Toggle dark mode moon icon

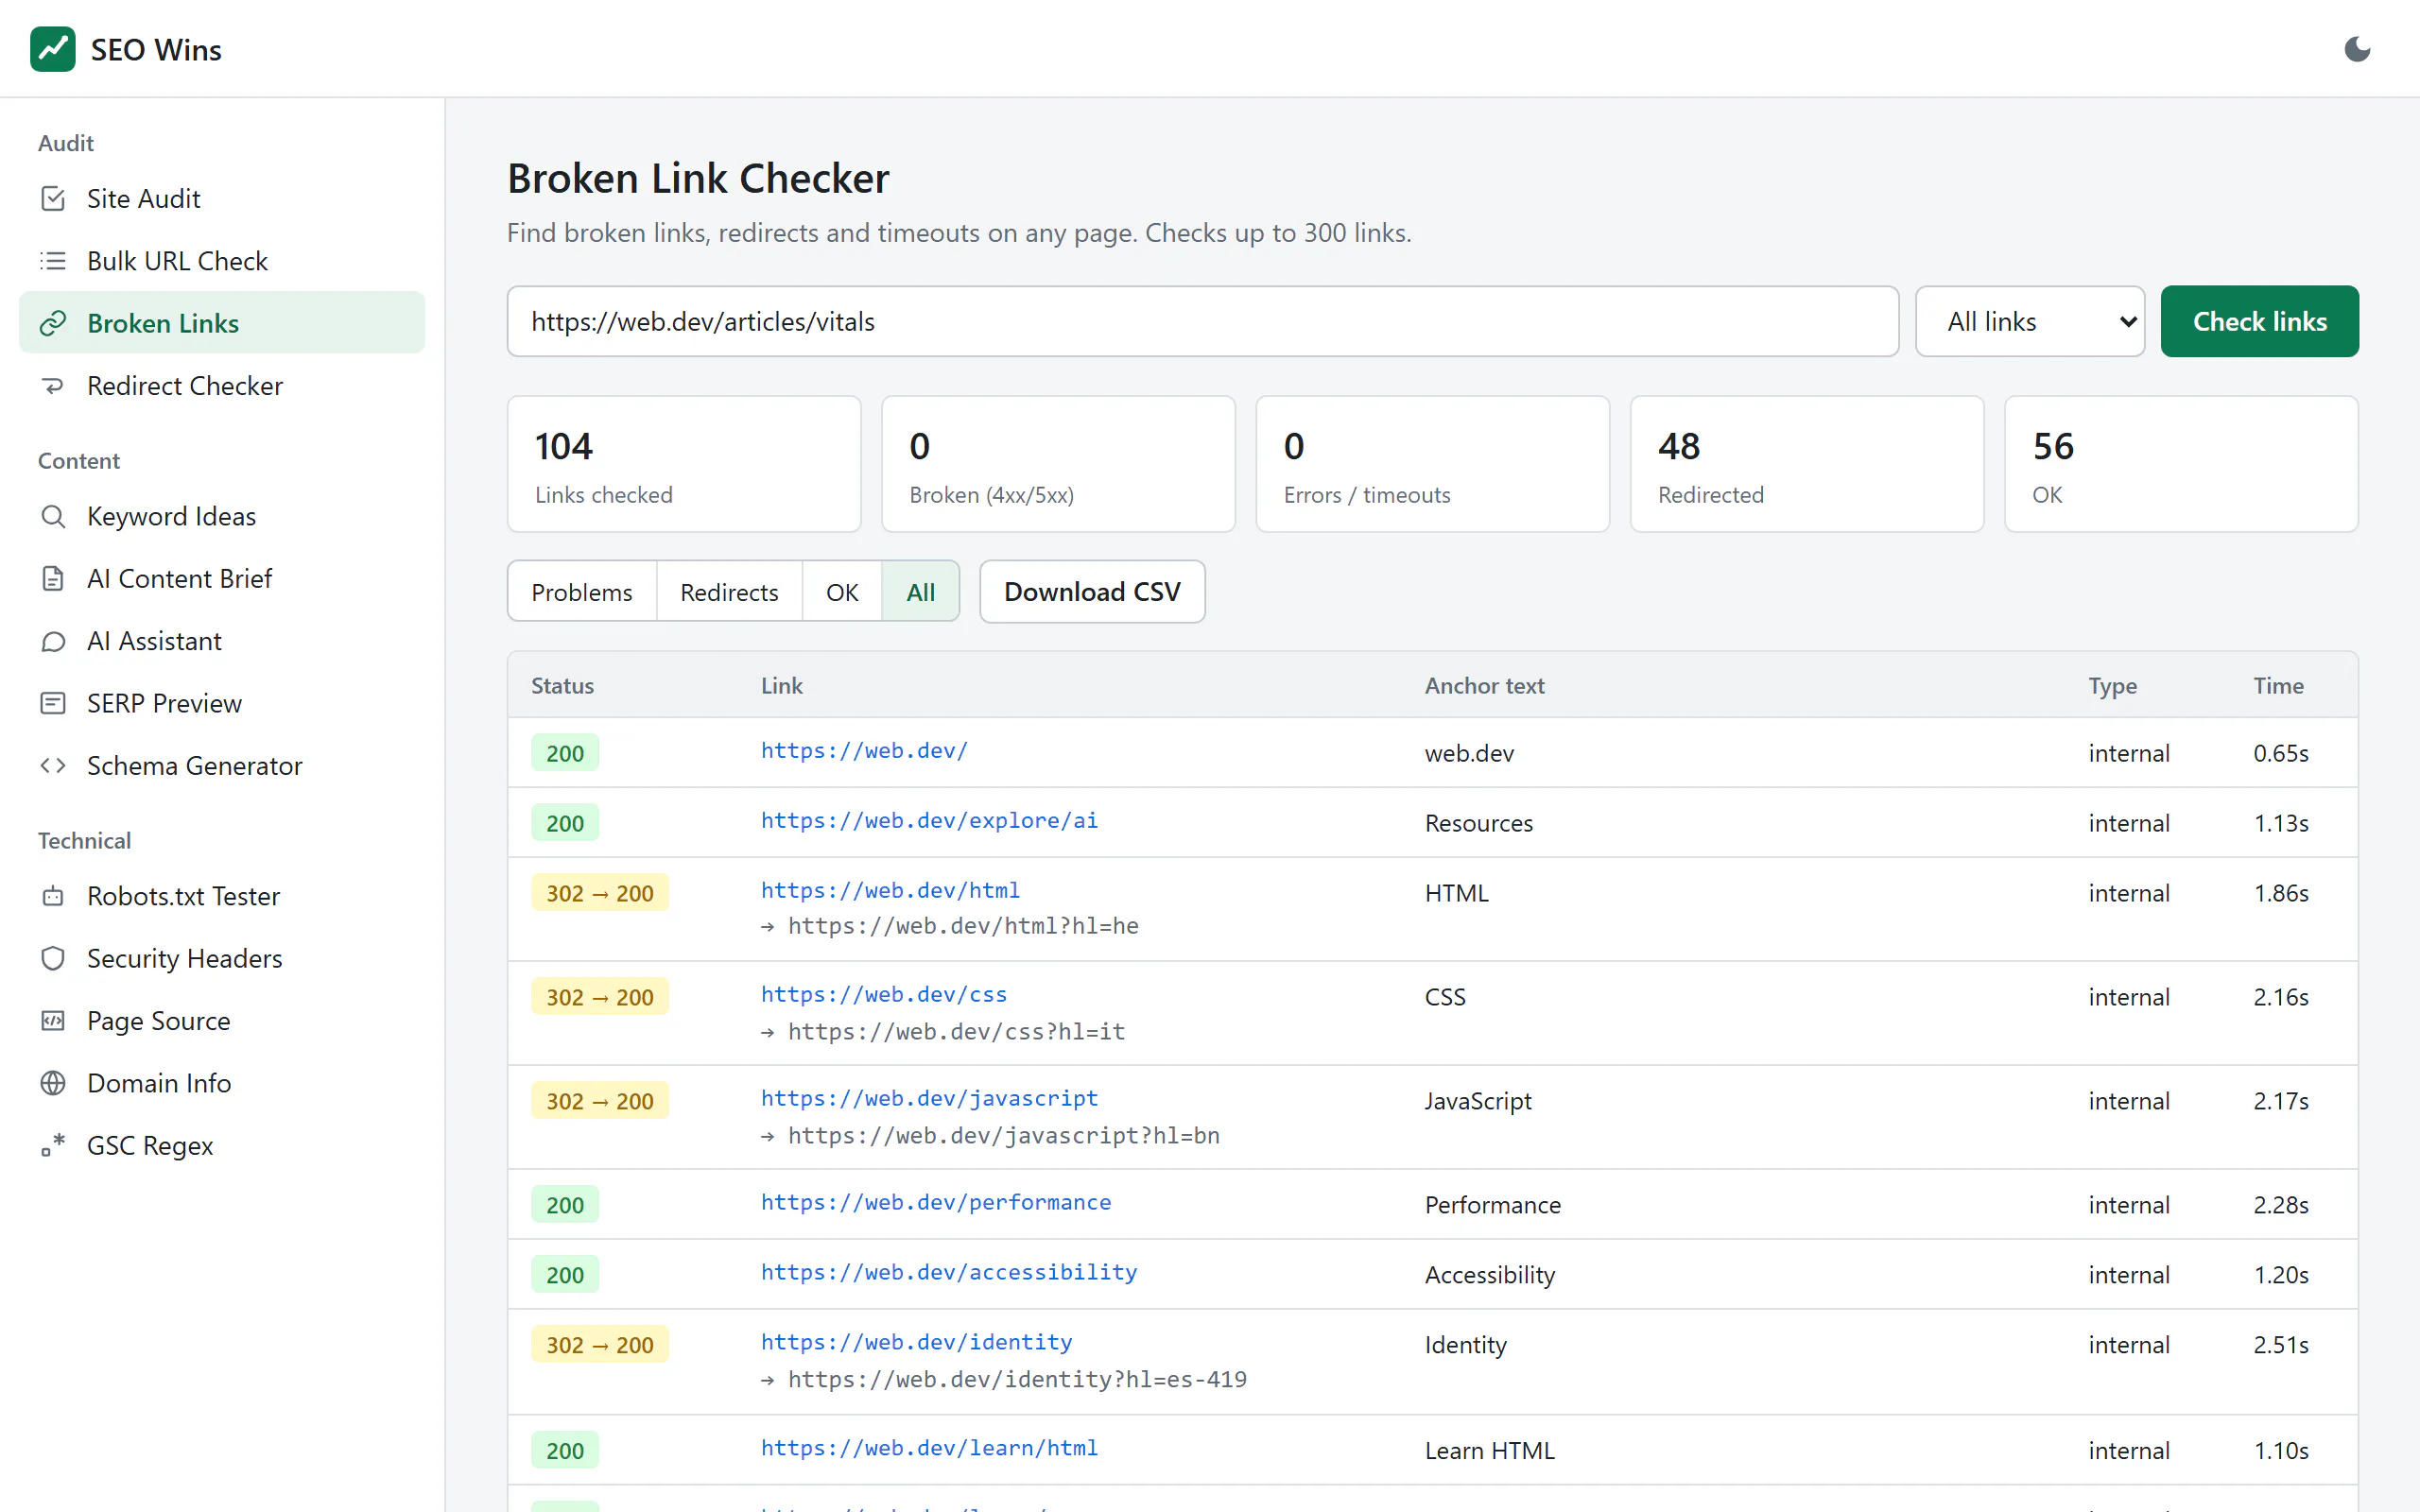pyautogui.click(x=2357, y=49)
